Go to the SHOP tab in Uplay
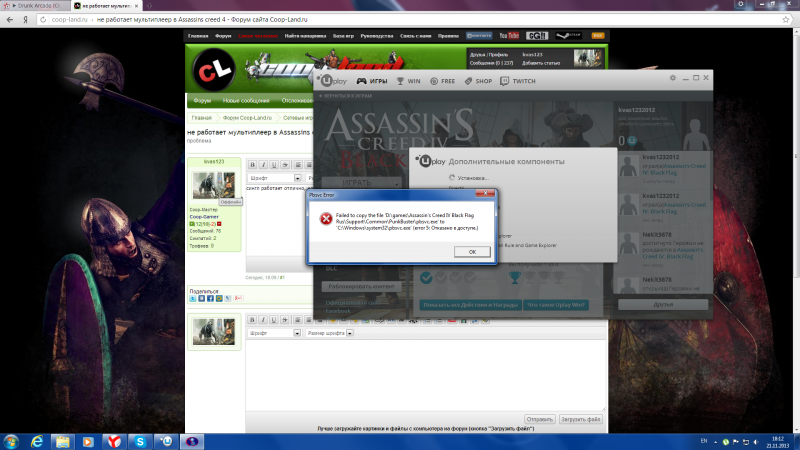Image resolution: width=800 pixels, height=450 pixels. pos(478,81)
